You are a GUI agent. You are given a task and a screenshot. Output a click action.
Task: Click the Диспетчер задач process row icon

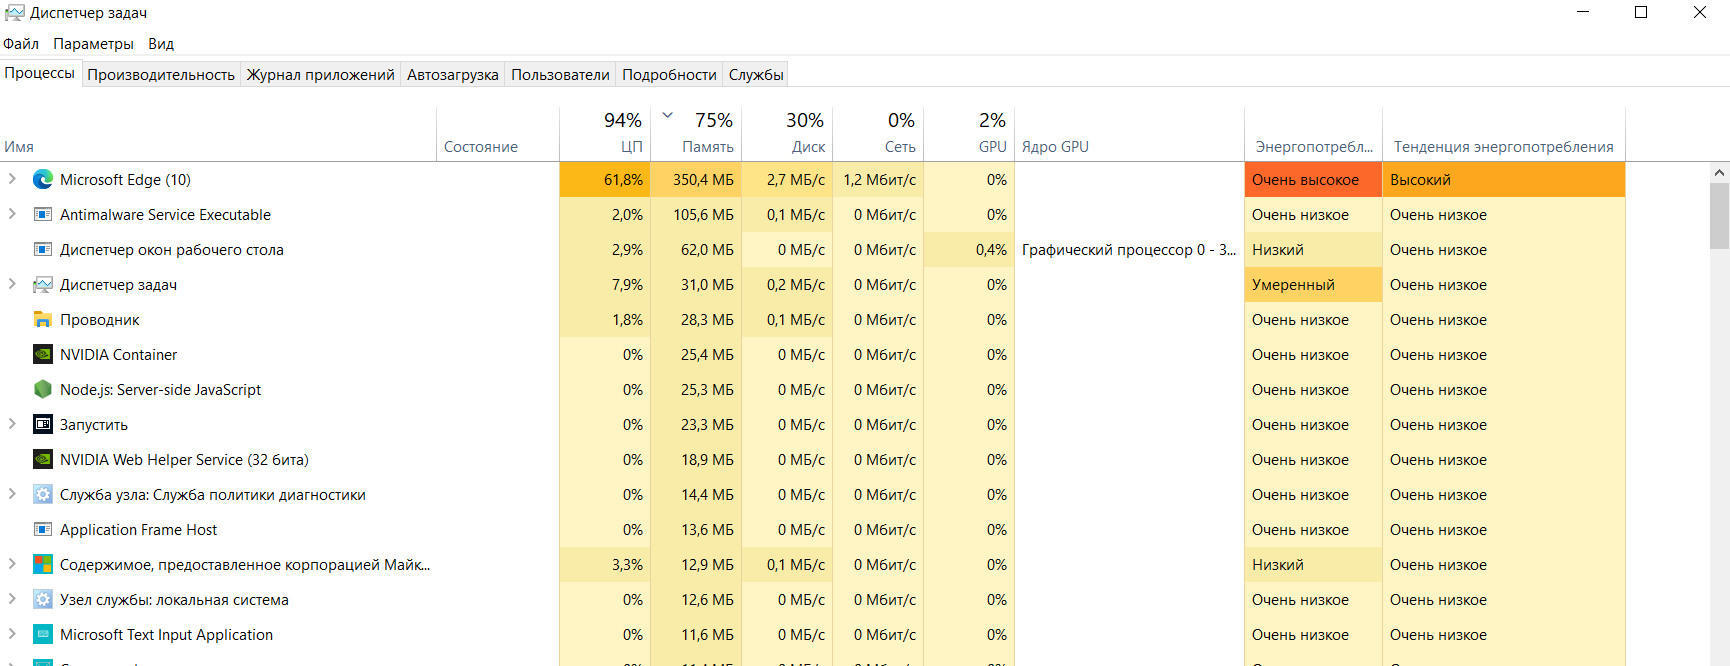(x=43, y=285)
